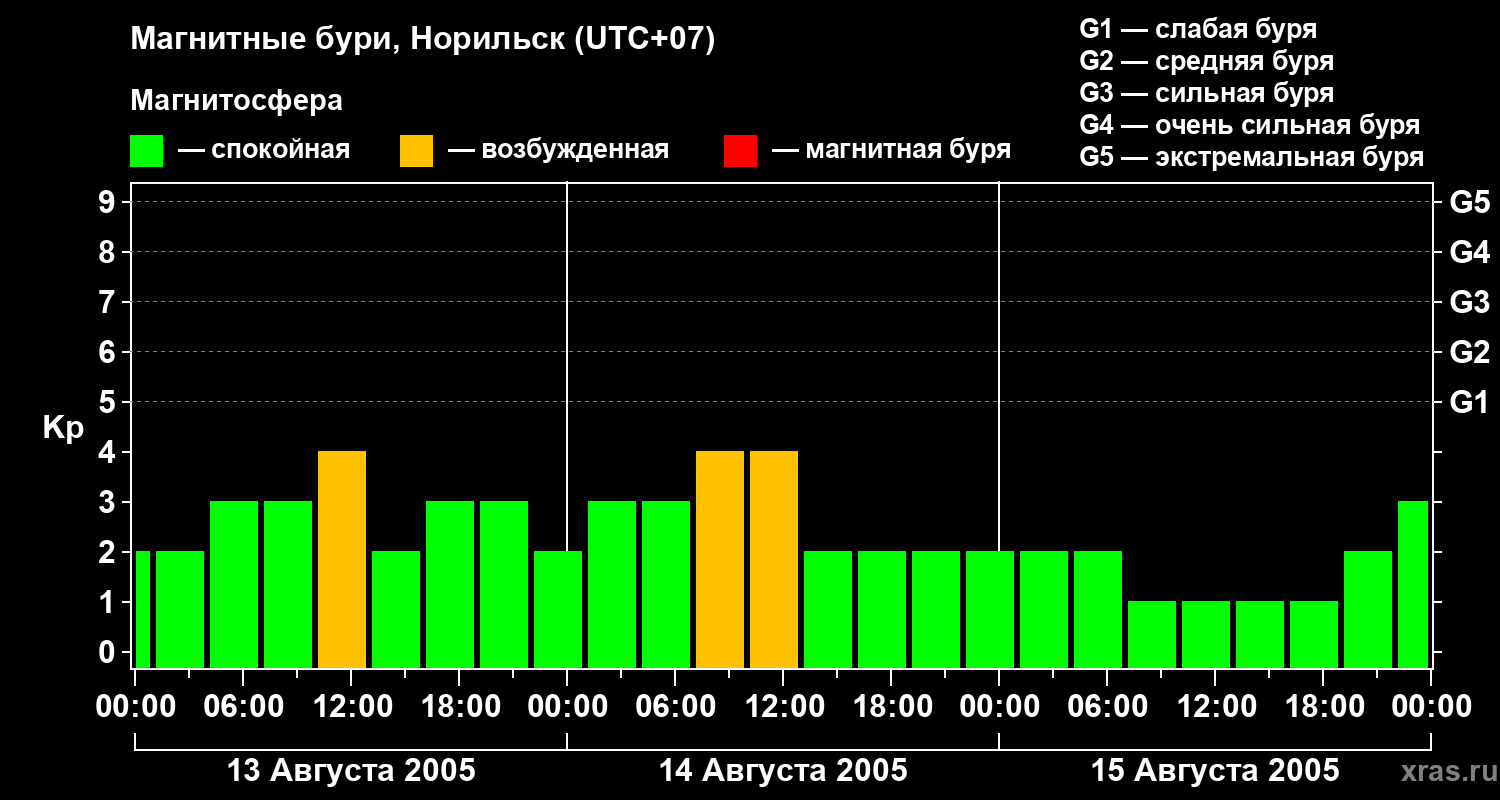Click the 'G5' label on right axis

1469,202
